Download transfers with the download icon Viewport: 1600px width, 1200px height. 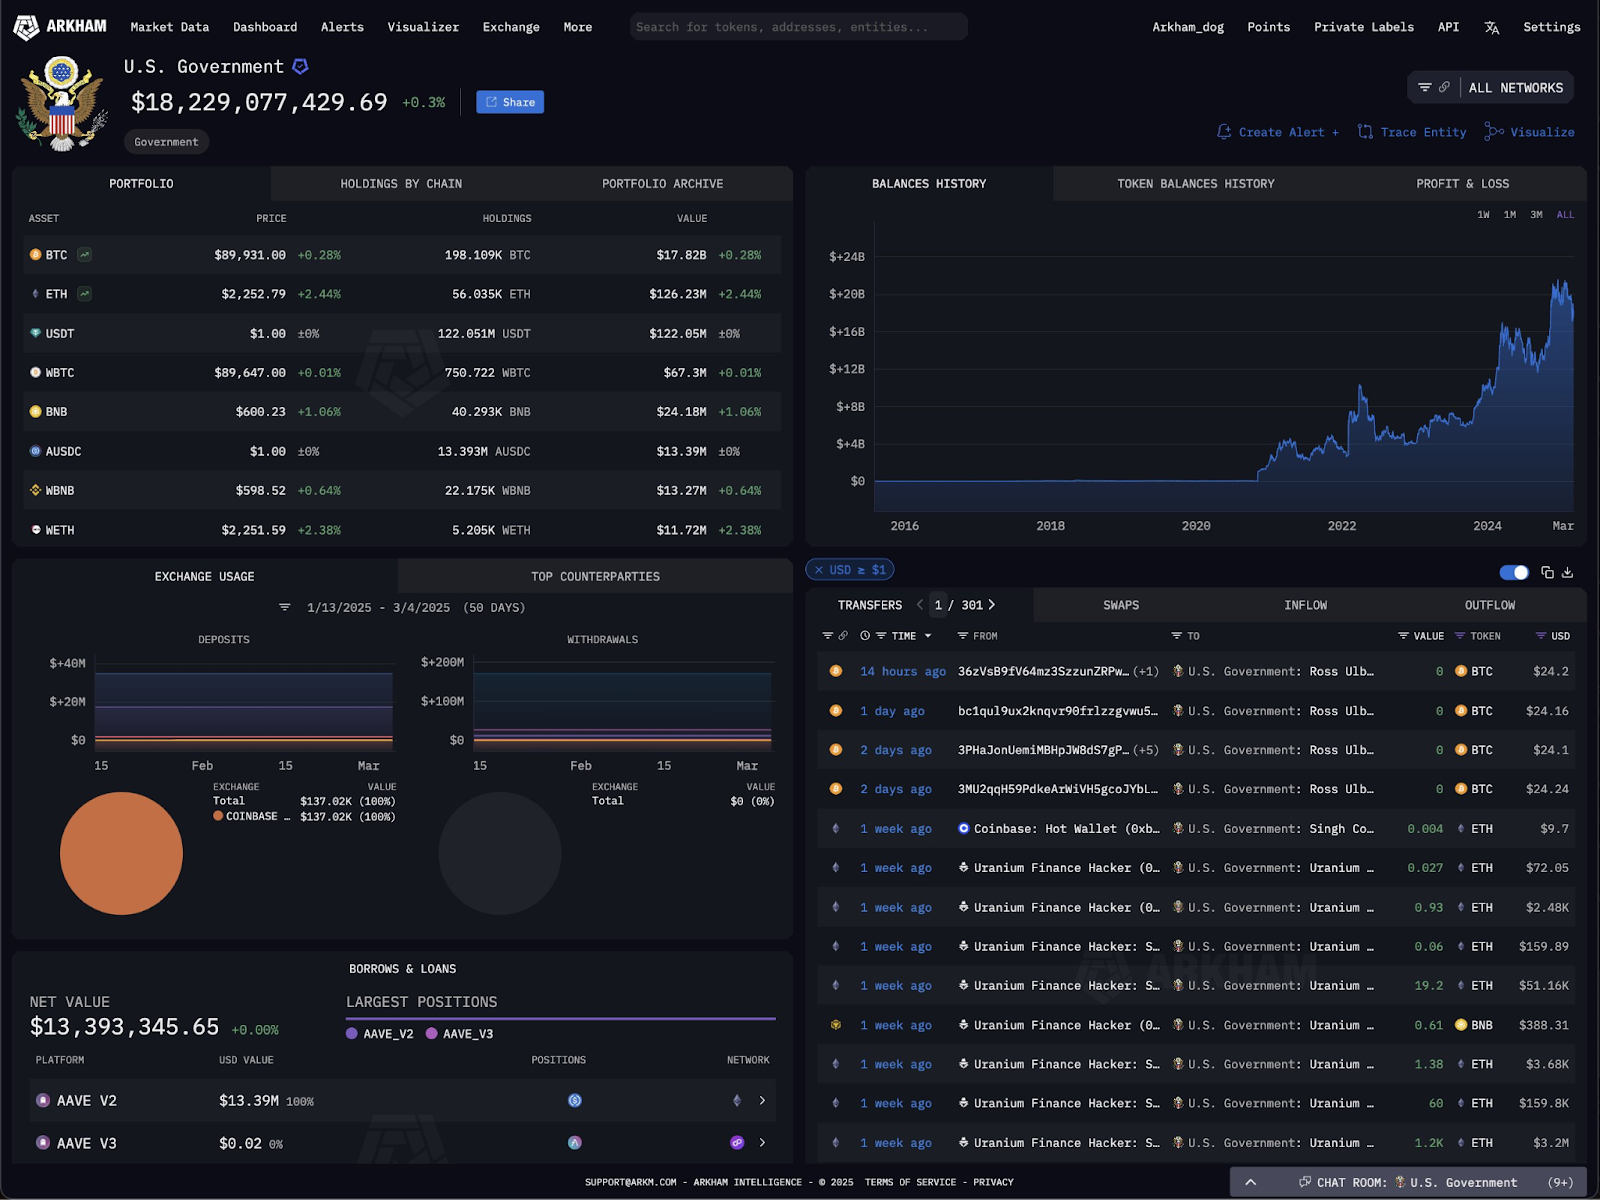1567,572
